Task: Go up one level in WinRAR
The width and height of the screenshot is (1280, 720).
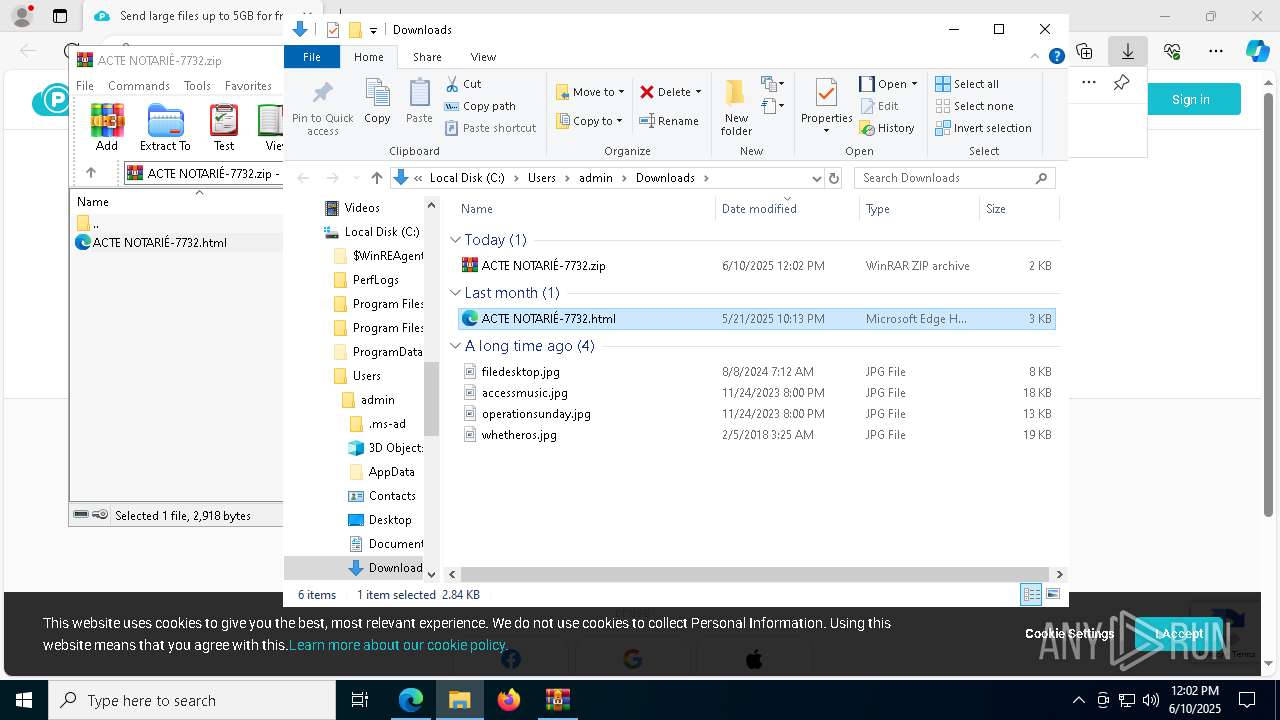Action: click(x=91, y=173)
